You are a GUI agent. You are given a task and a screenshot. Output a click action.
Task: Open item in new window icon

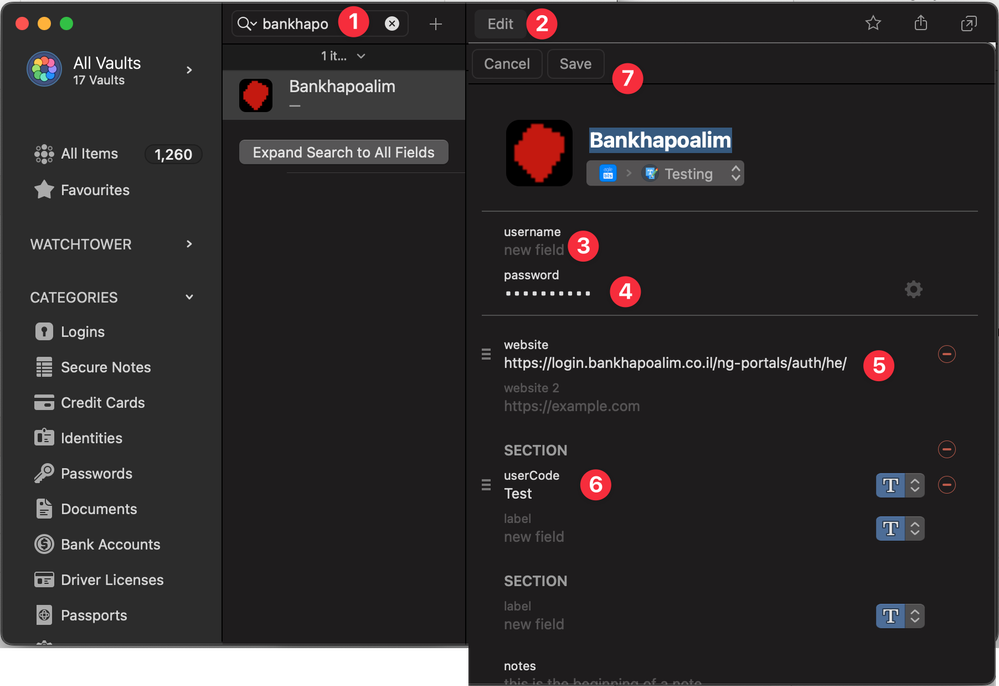point(968,23)
